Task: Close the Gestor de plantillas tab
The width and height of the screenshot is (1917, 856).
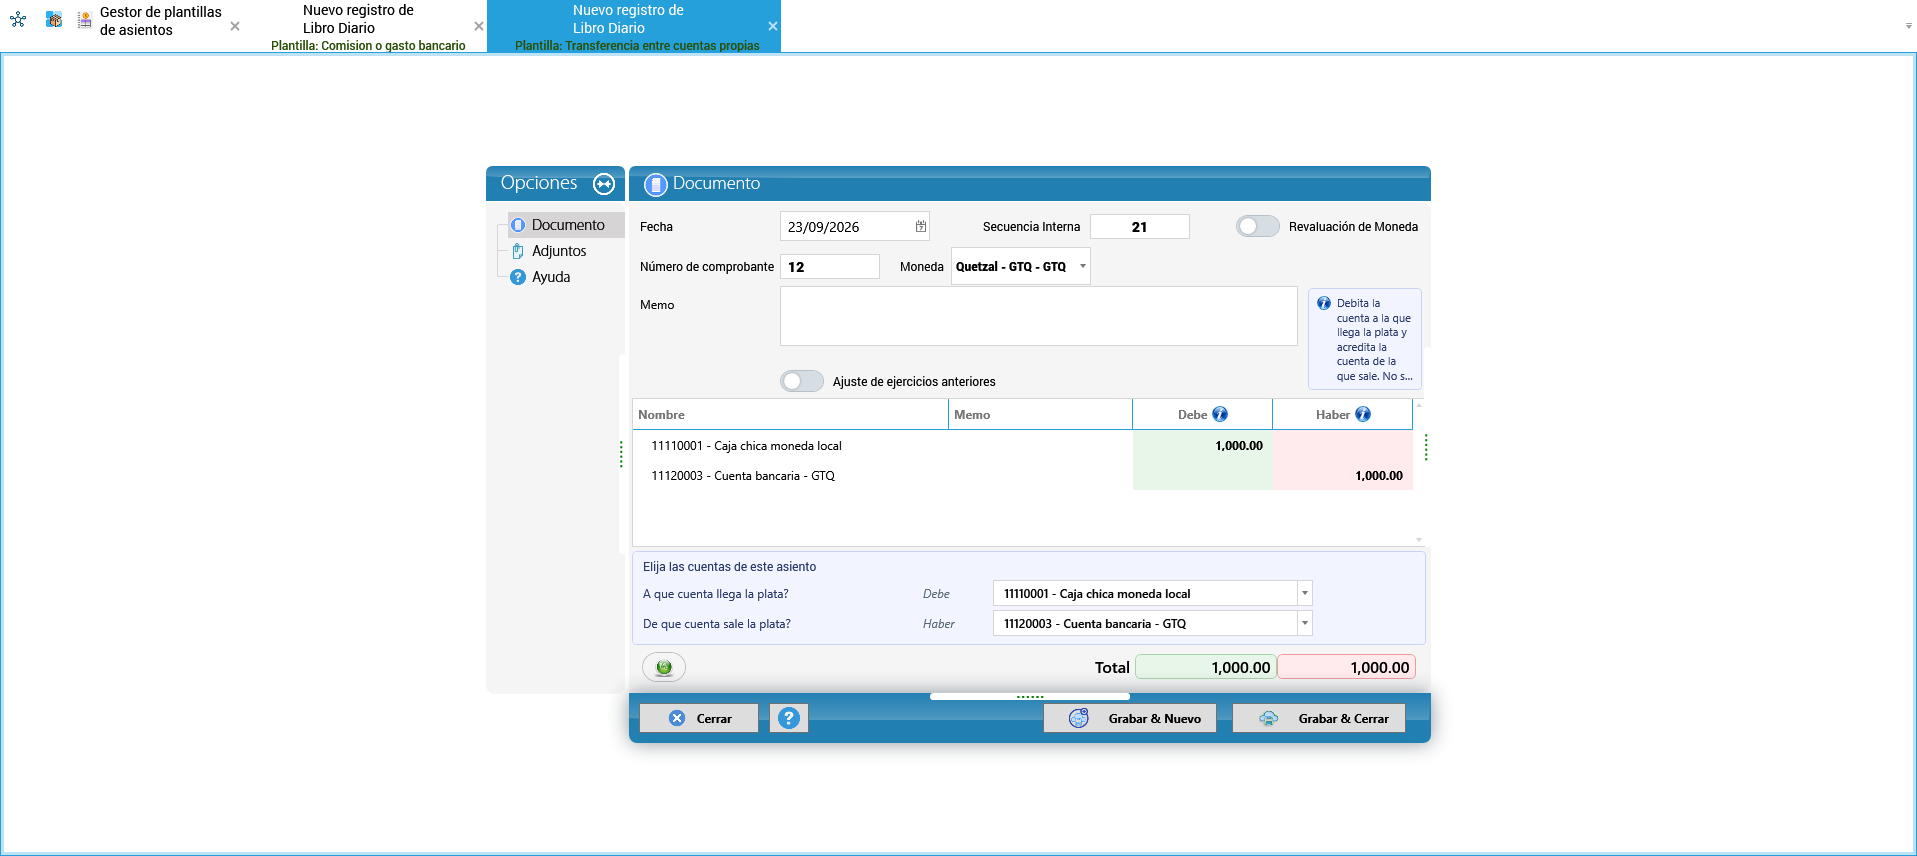Action: click(x=235, y=26)
